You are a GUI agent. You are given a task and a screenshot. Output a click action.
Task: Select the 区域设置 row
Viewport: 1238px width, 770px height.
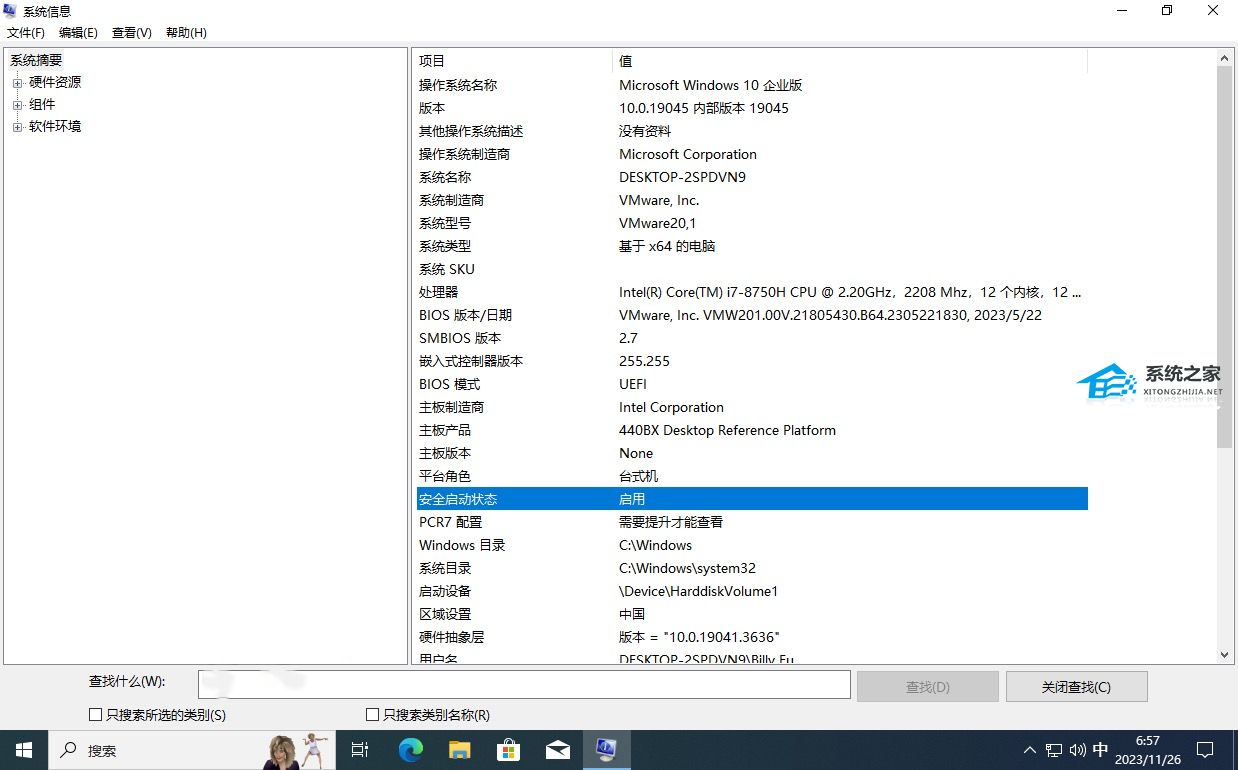(751, 614)
